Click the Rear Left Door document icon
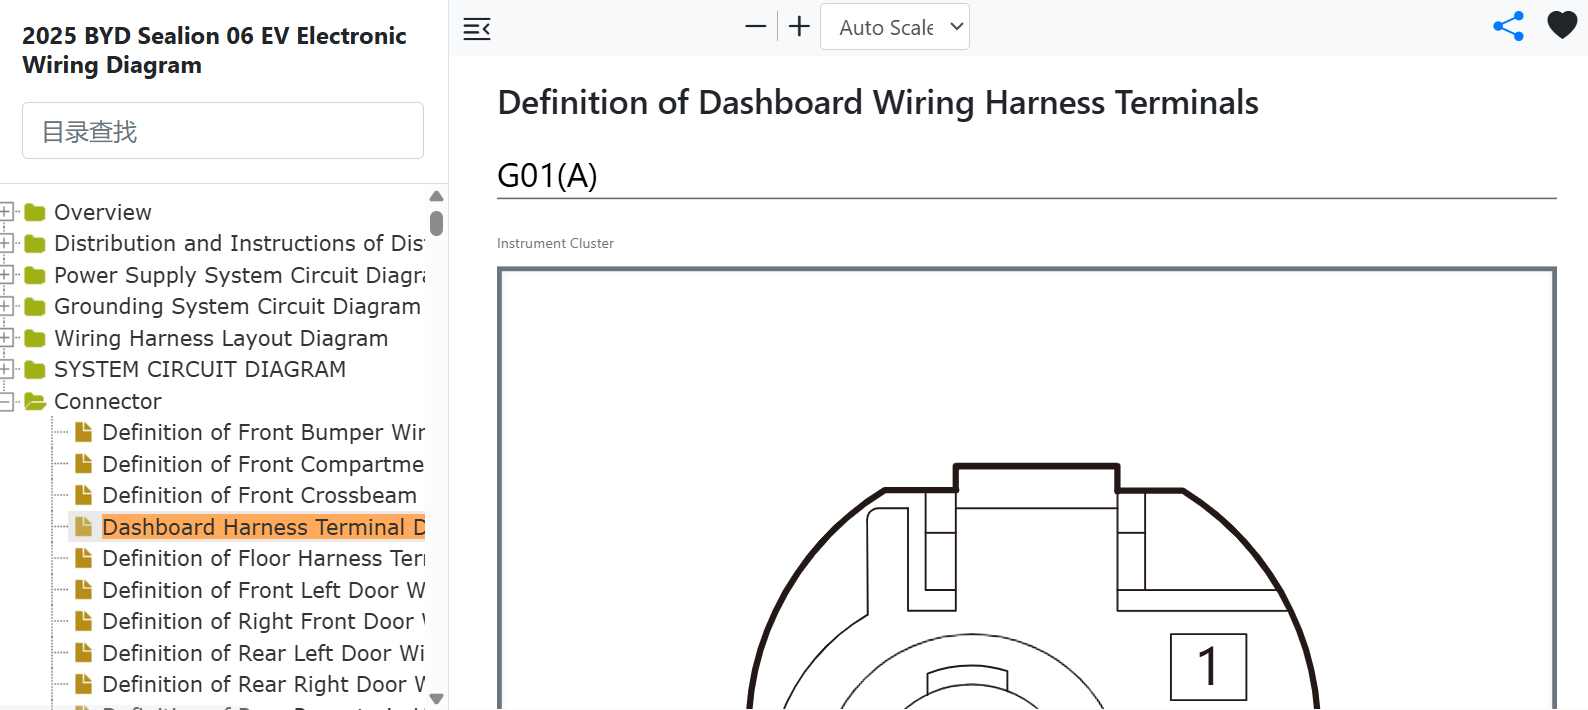This screenshot has height=710, width=1588. (84, 653)
